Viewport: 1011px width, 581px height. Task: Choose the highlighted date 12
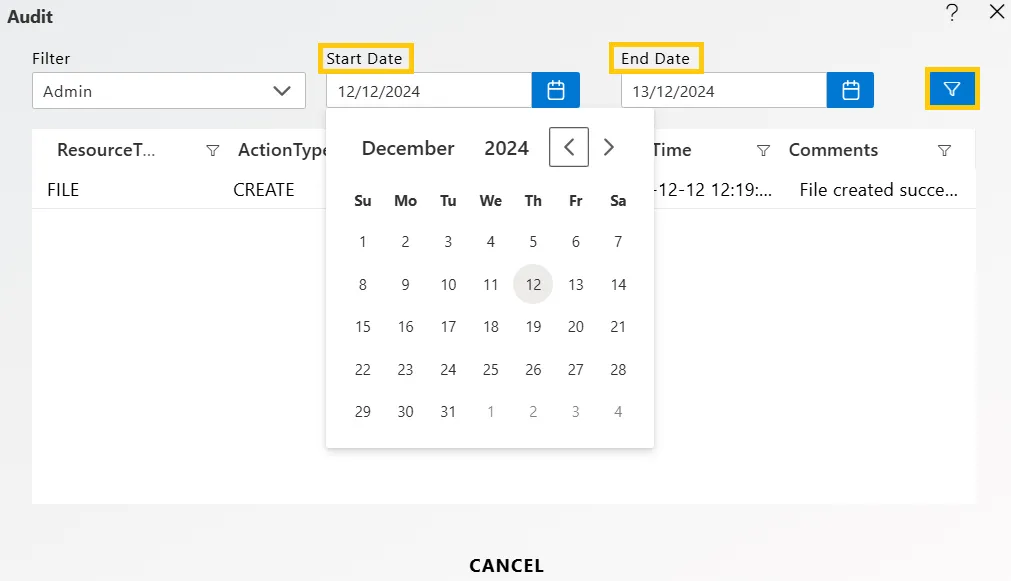point(533,284)
